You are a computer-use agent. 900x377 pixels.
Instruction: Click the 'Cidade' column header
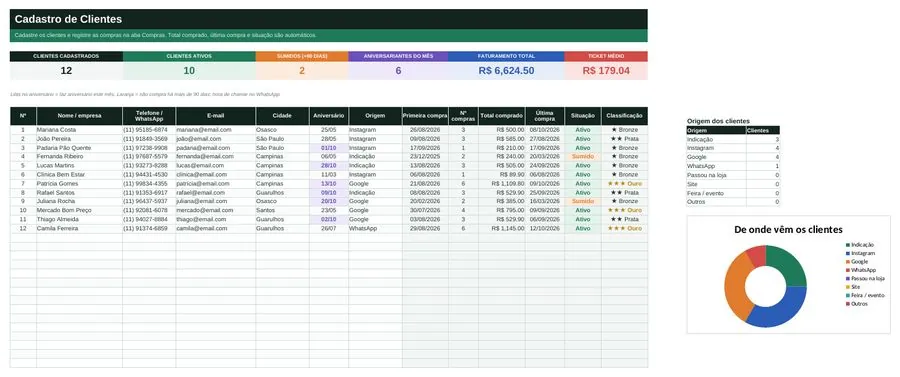pyautogui.click(x=282, y=116)
